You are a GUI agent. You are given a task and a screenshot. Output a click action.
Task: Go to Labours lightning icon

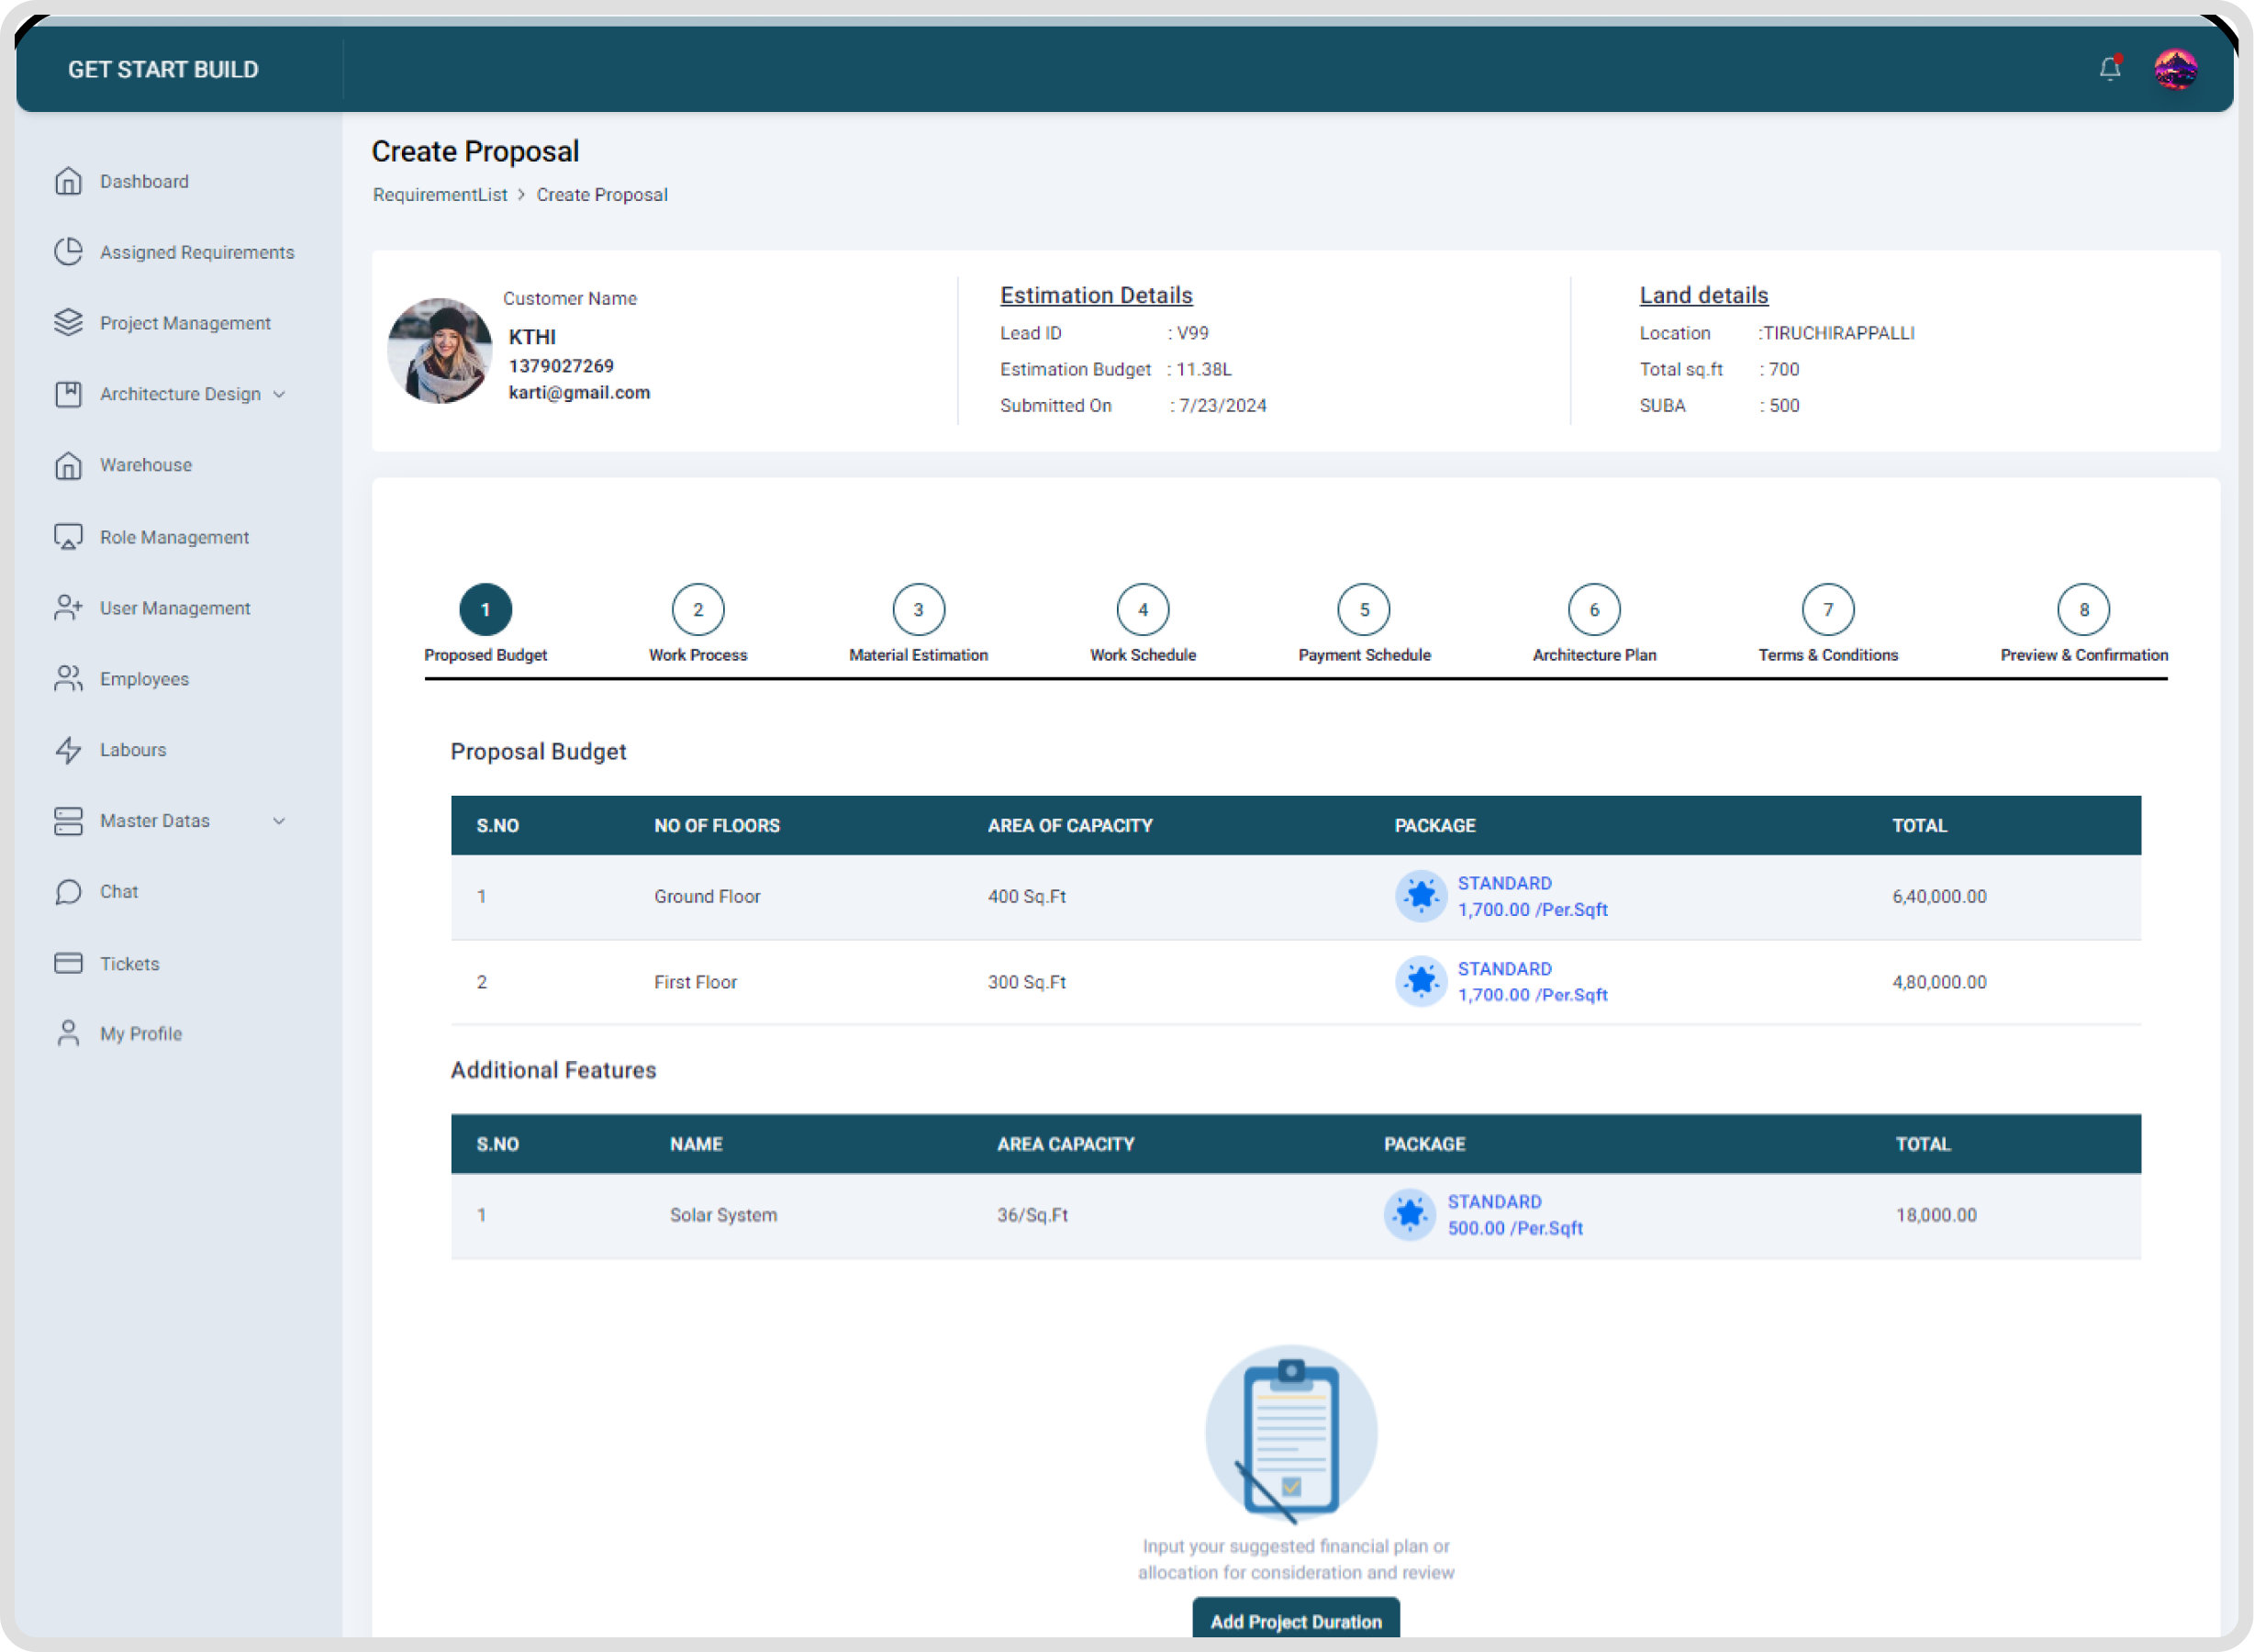(68, 750)
